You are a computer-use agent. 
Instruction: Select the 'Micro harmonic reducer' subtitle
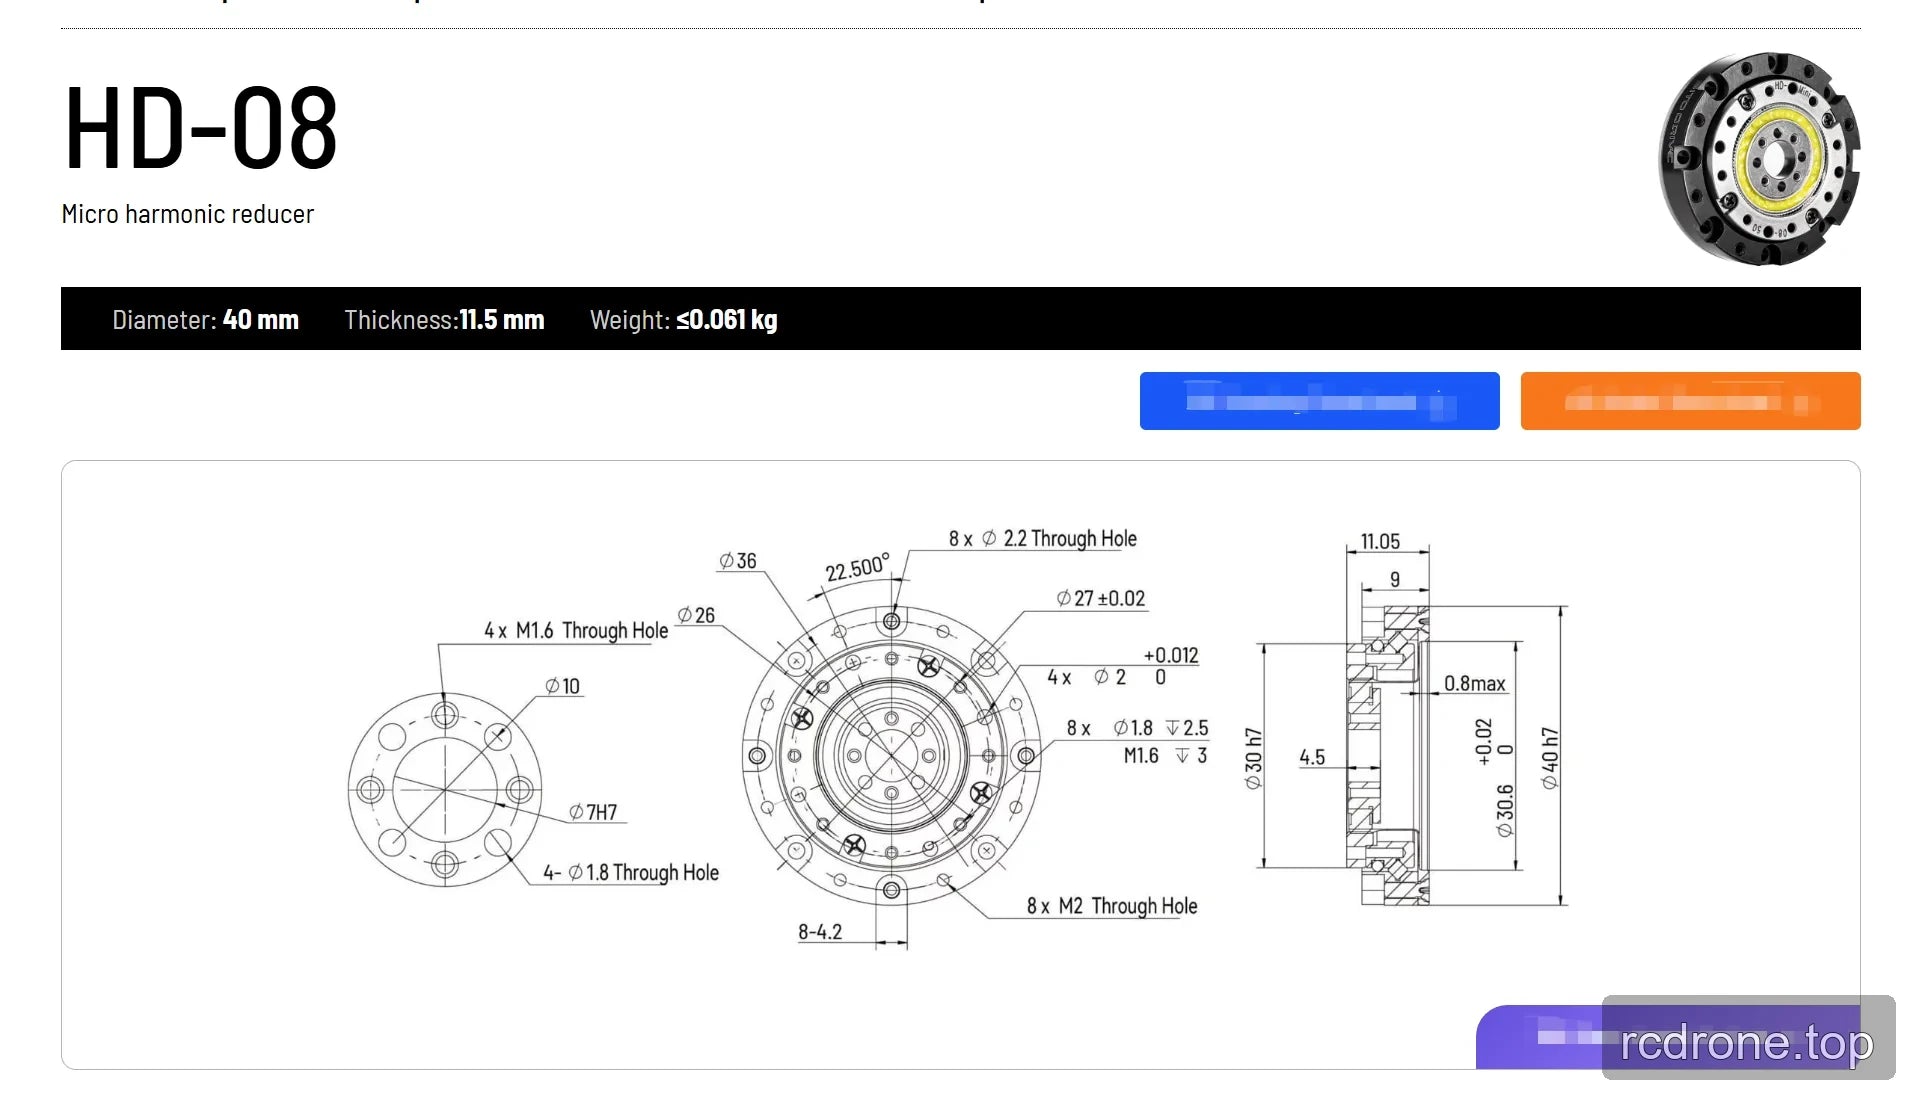(188, 214)
